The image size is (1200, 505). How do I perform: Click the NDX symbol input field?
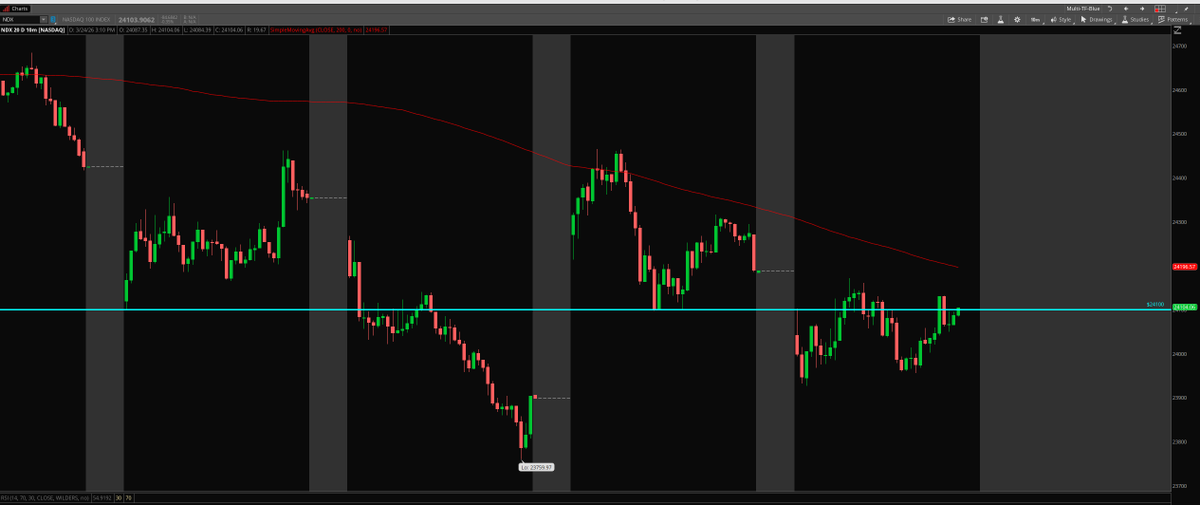tap(19, 20)
